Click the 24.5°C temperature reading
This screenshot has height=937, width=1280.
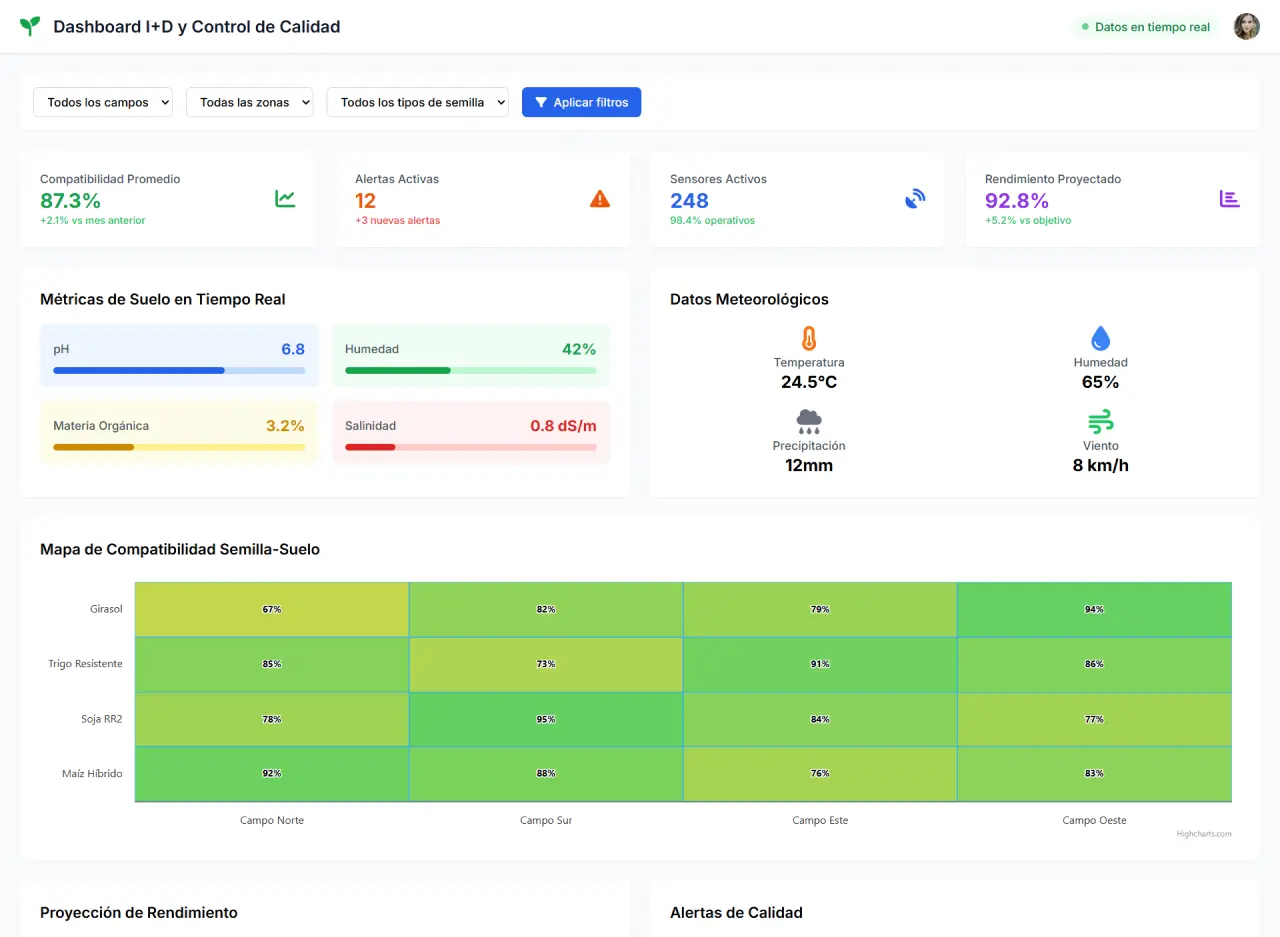pos(809,382)
